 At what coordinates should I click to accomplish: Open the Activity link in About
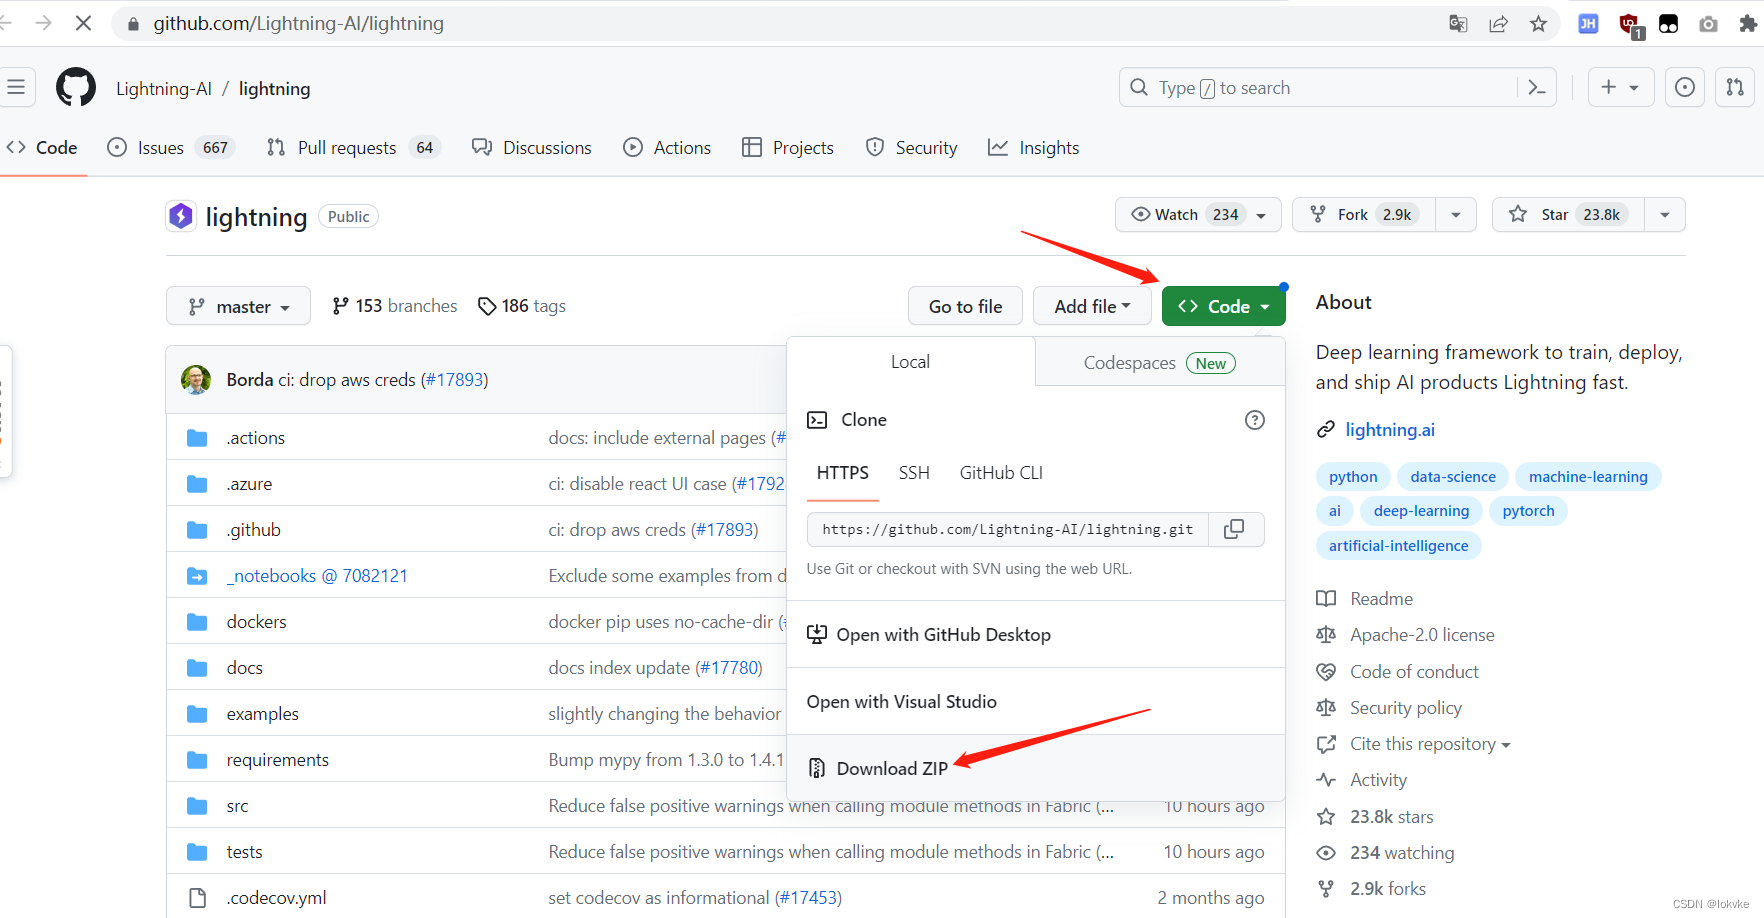pyautogui.click(x=1378, y=780)
